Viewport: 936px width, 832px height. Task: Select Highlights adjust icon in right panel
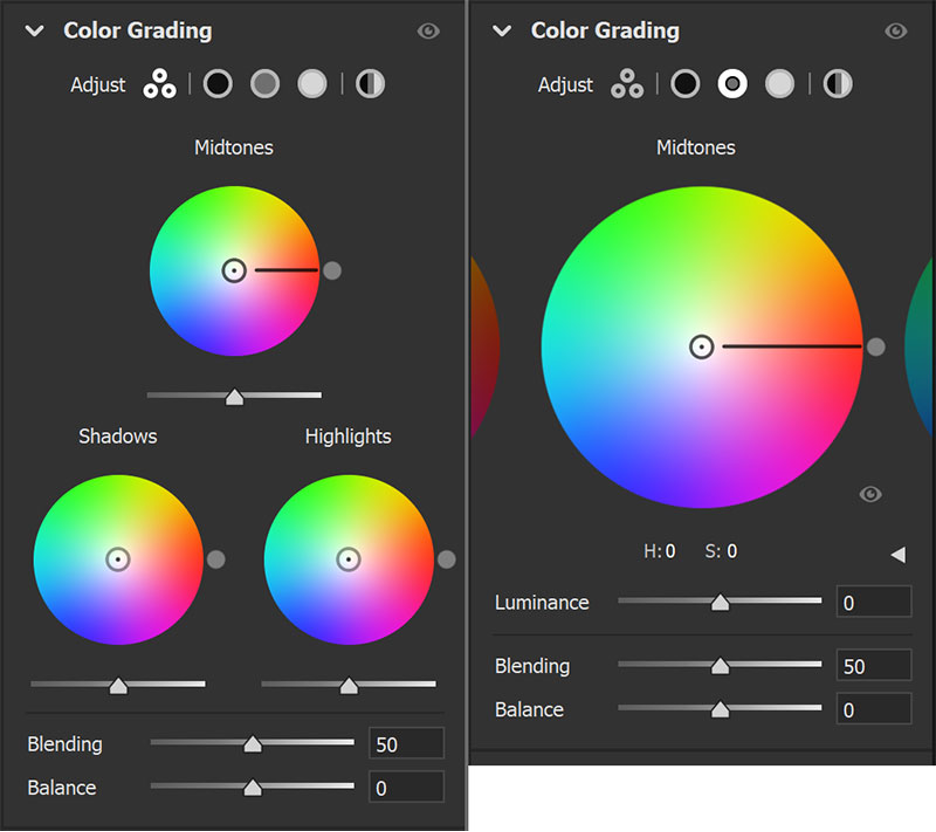pyautogui.click(x=780, y=84)
